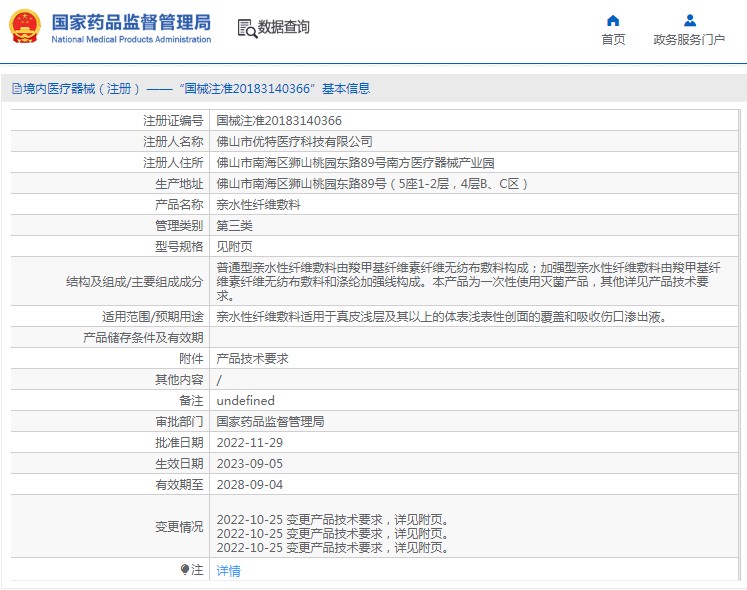Viewport: 747px width, 590px height.
Task: Select approval department 国家药品监督管理局 cell
Action: pos(270,421)
